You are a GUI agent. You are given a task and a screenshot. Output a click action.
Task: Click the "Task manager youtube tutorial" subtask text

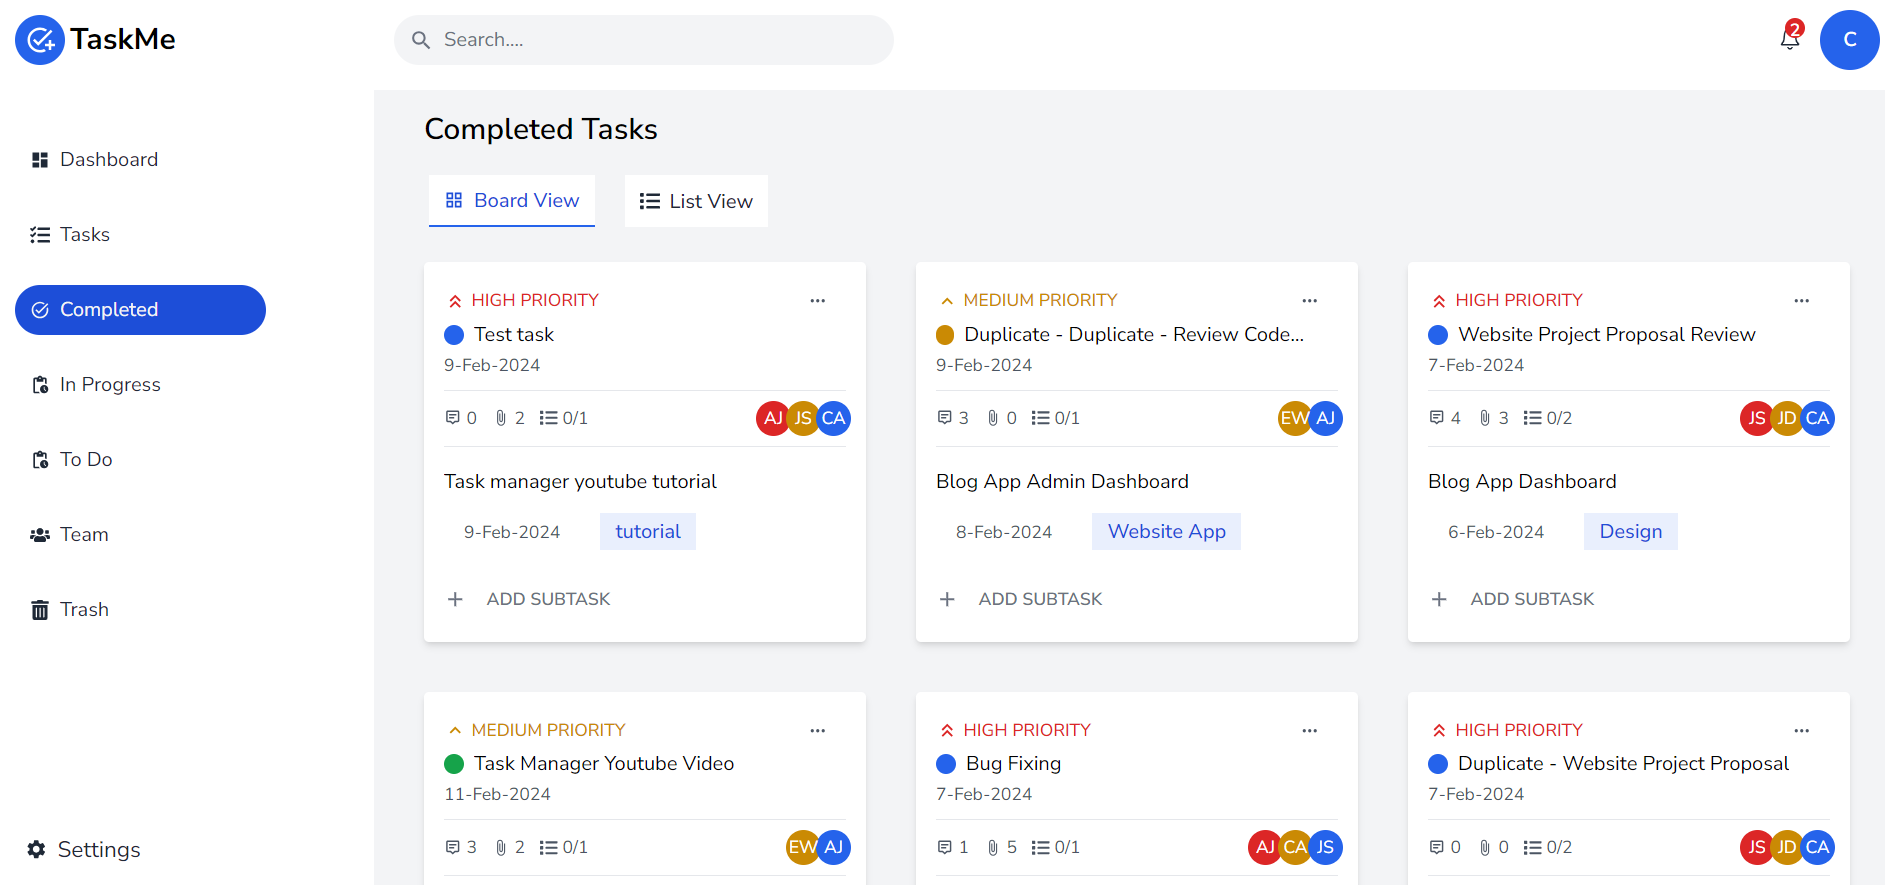[x=580, y=482]
